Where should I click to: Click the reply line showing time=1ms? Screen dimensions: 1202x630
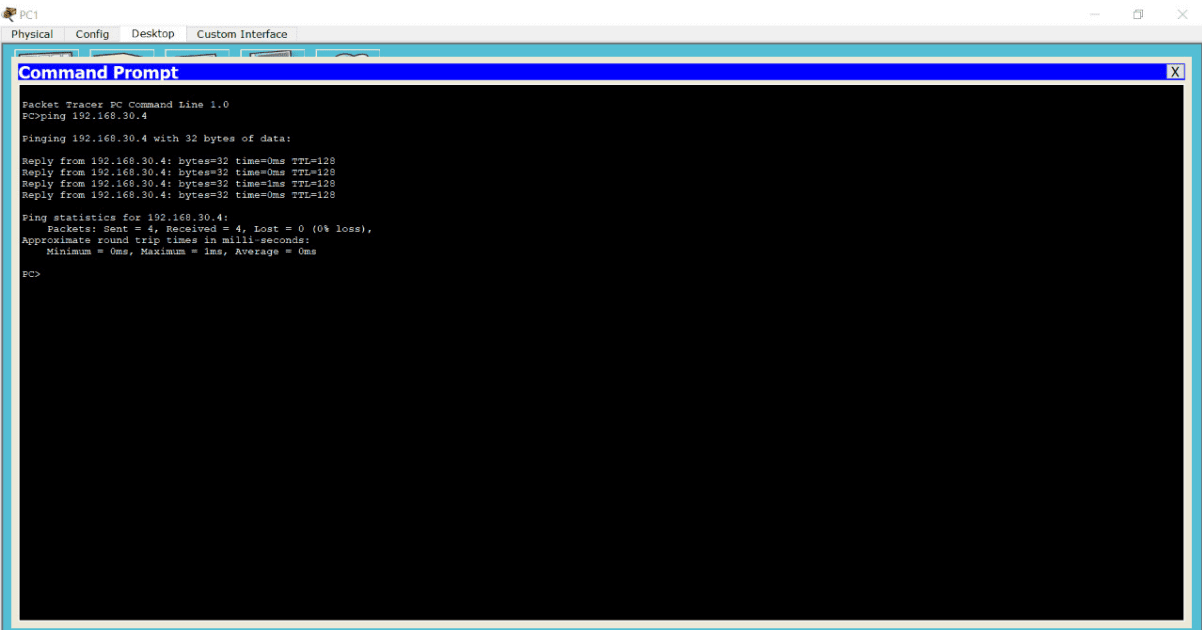pos(178,184)
